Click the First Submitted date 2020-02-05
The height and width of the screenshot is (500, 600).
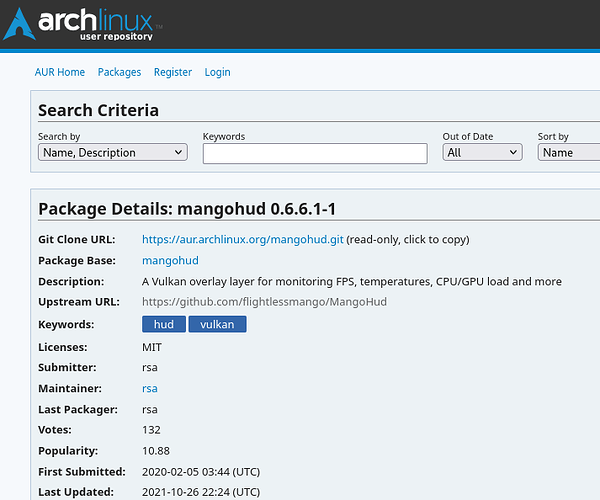201,472
